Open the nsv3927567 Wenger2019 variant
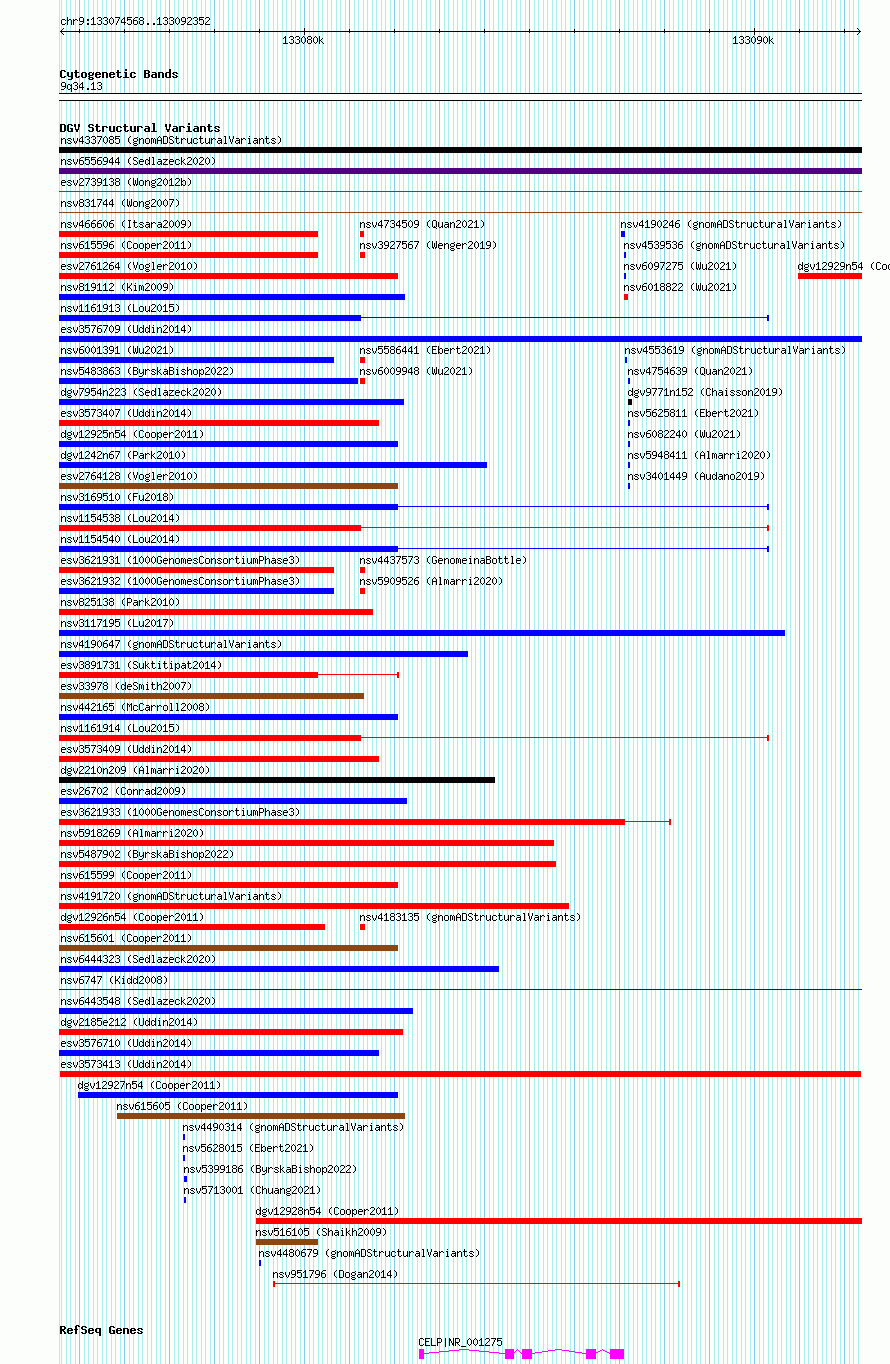The height and width of the screenshot is (1364, 890). pyautogui.click(x=428, y=245)
